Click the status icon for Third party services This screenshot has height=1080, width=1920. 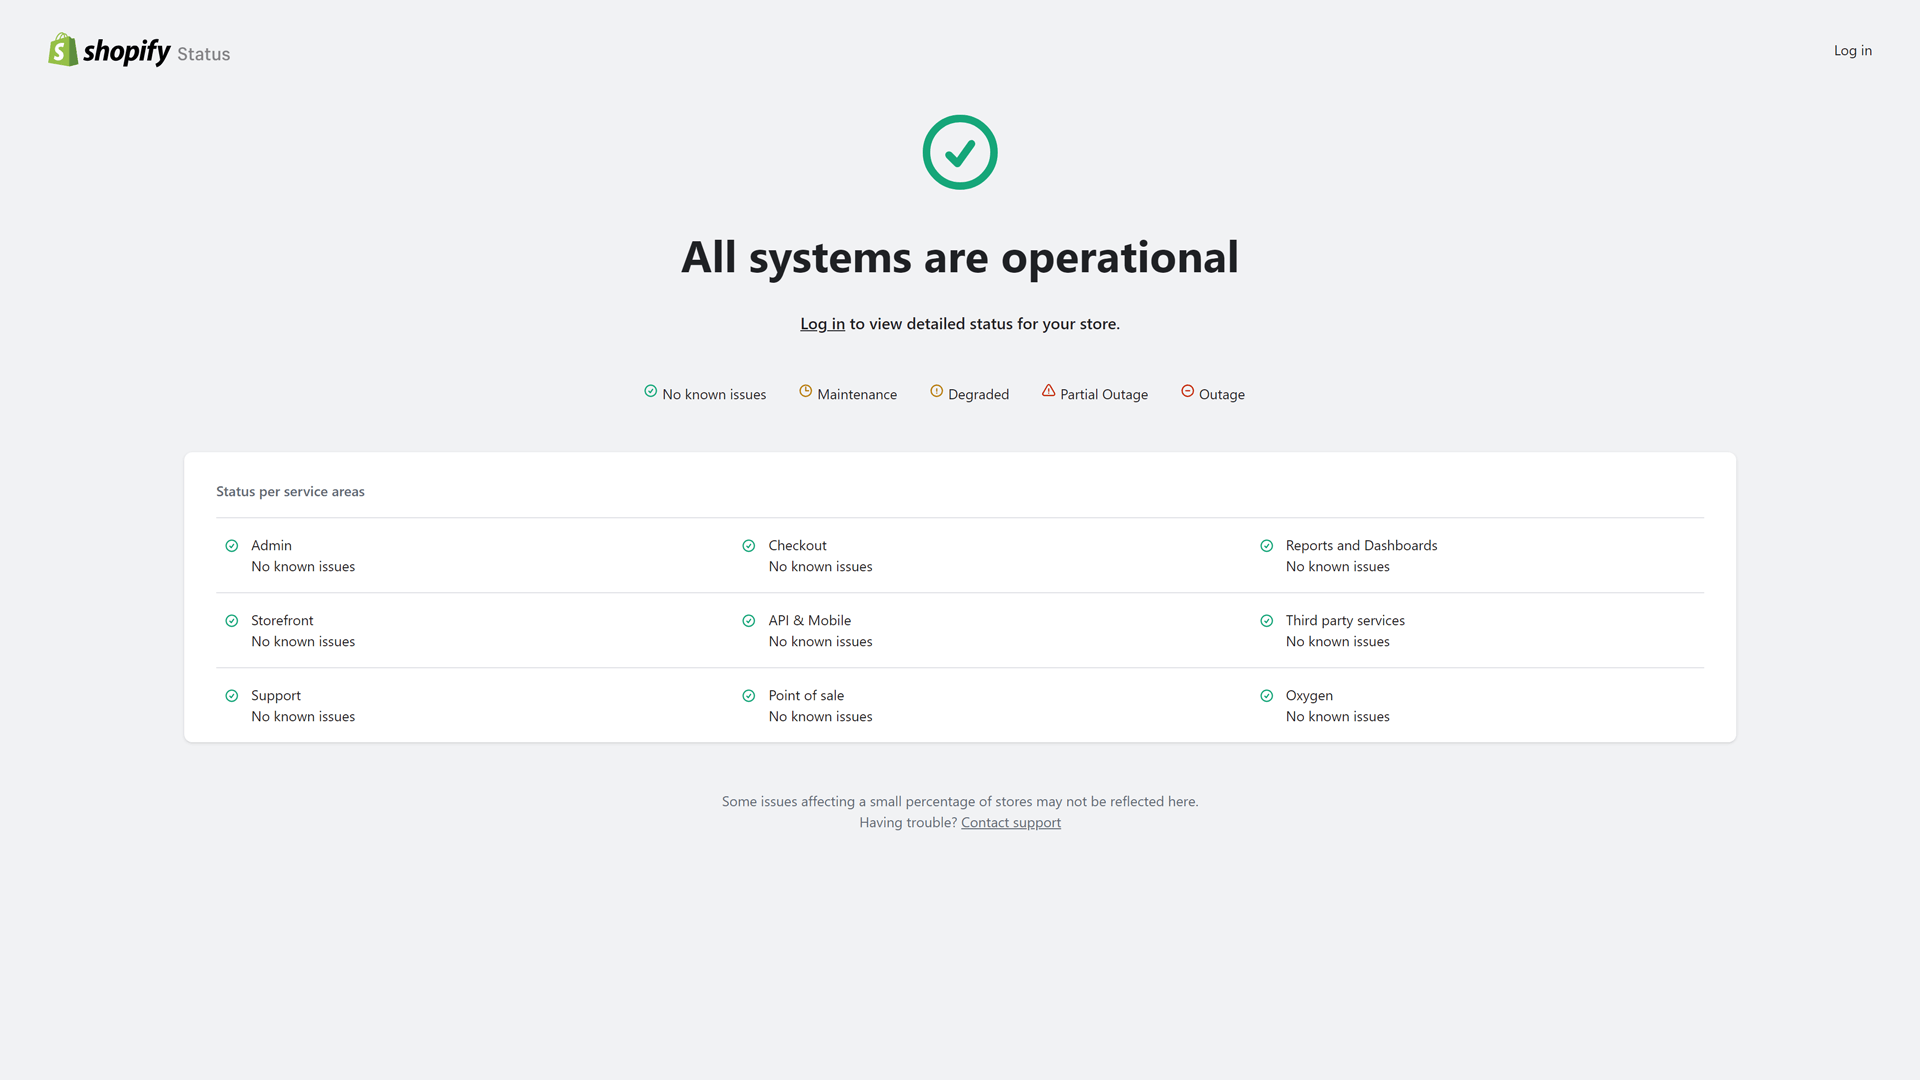1266,621
